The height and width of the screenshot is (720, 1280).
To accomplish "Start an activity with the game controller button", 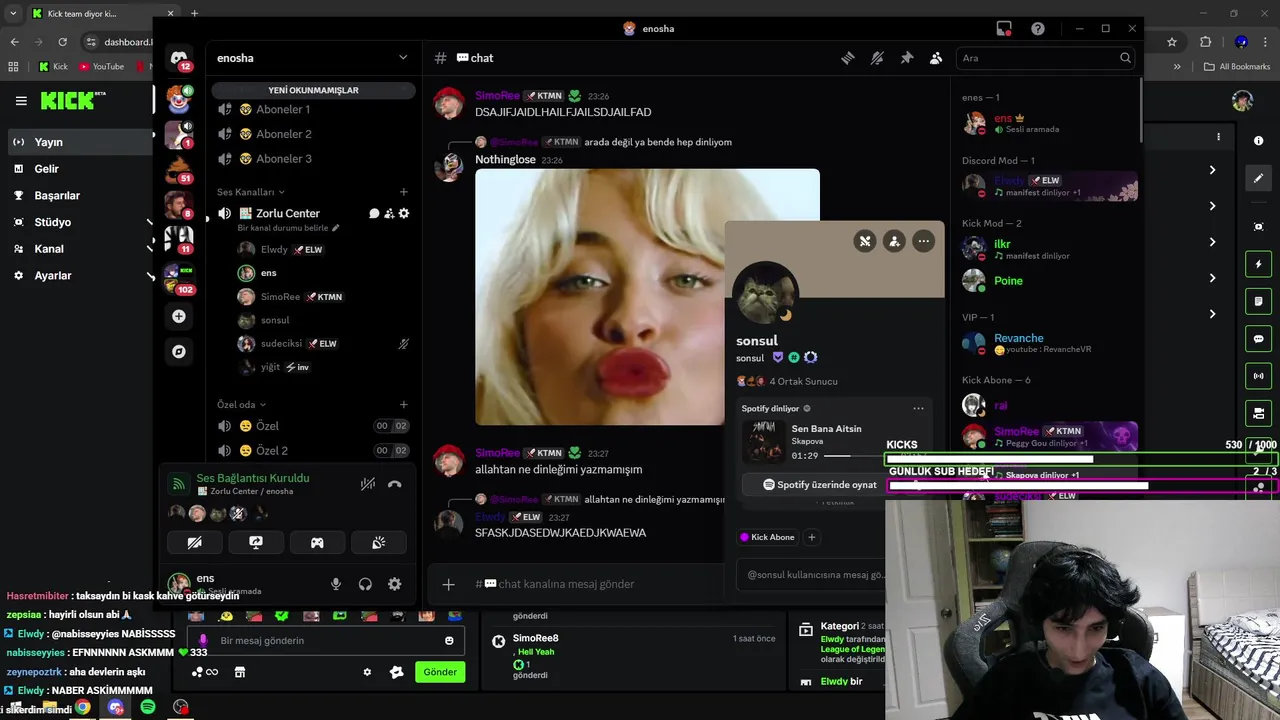I will (x=317, y=542).
